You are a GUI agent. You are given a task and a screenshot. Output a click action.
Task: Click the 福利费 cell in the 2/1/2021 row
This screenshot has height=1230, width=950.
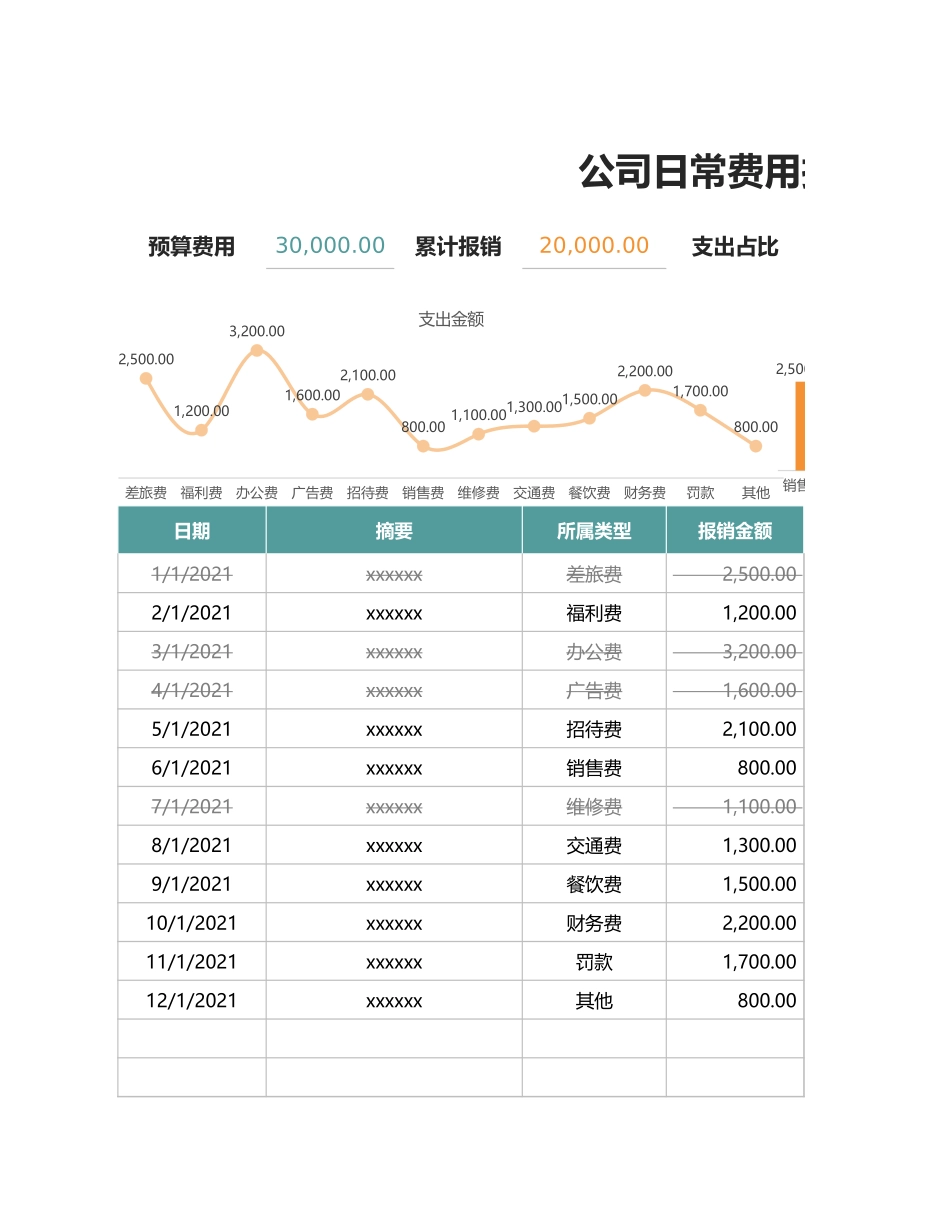point(593,612)
